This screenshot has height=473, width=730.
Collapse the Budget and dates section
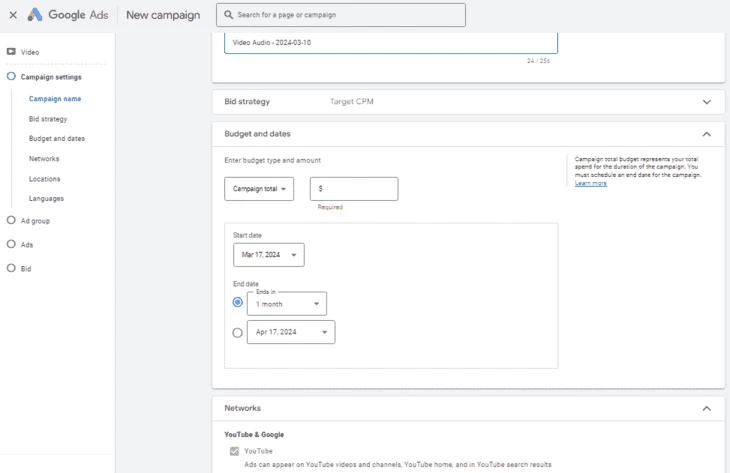pos(707,134)
